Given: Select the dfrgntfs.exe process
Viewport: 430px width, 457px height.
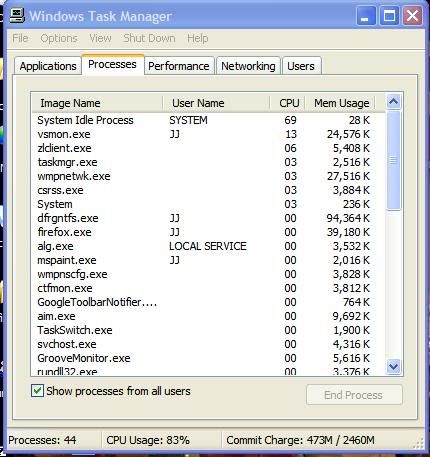Looking at the screenshot, I should 208,218.
